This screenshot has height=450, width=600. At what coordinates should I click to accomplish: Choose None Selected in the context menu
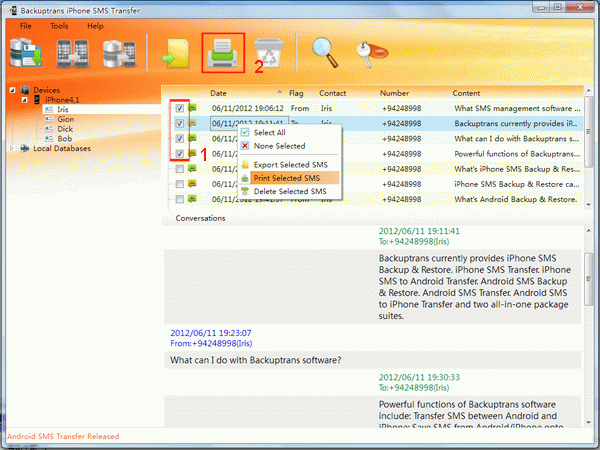[x=290, y=146]
